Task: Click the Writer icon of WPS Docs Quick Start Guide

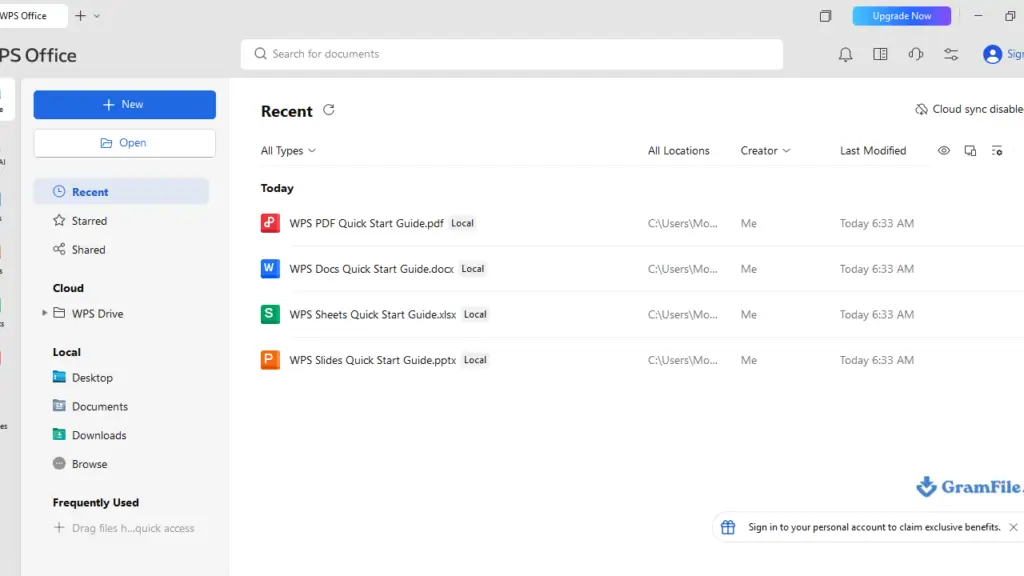Action: click(x=270, y=269)
